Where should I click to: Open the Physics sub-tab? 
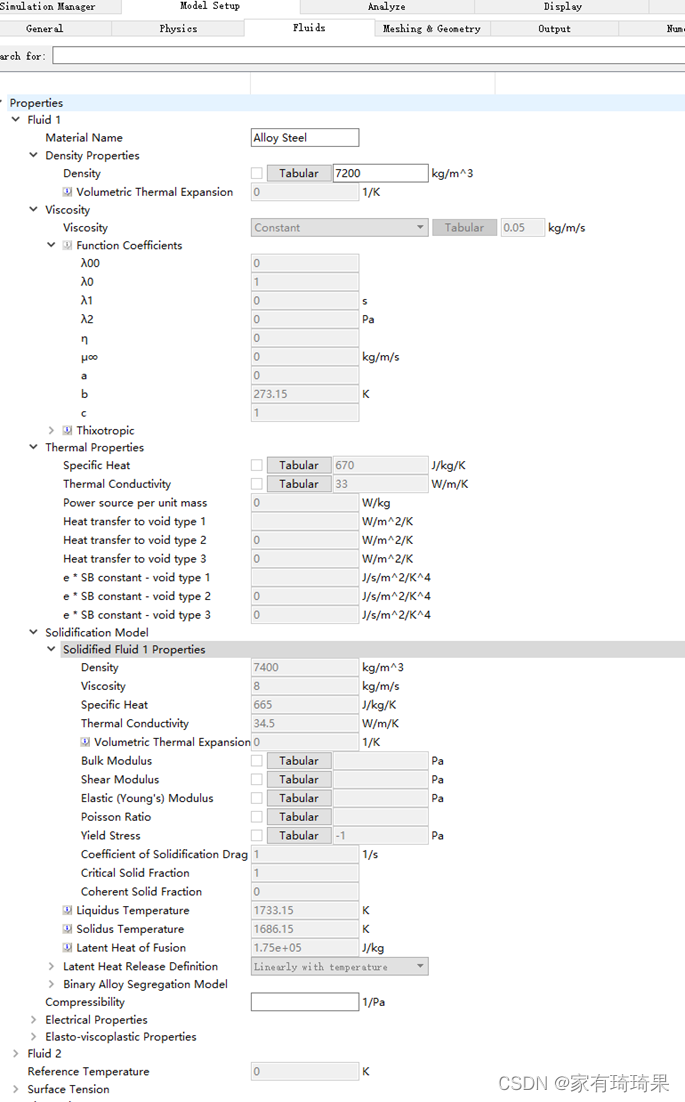178,29
